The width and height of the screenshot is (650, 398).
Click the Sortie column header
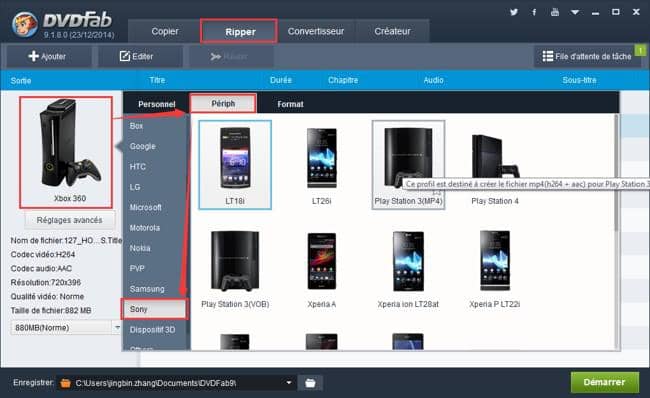[x=21, y=80]
